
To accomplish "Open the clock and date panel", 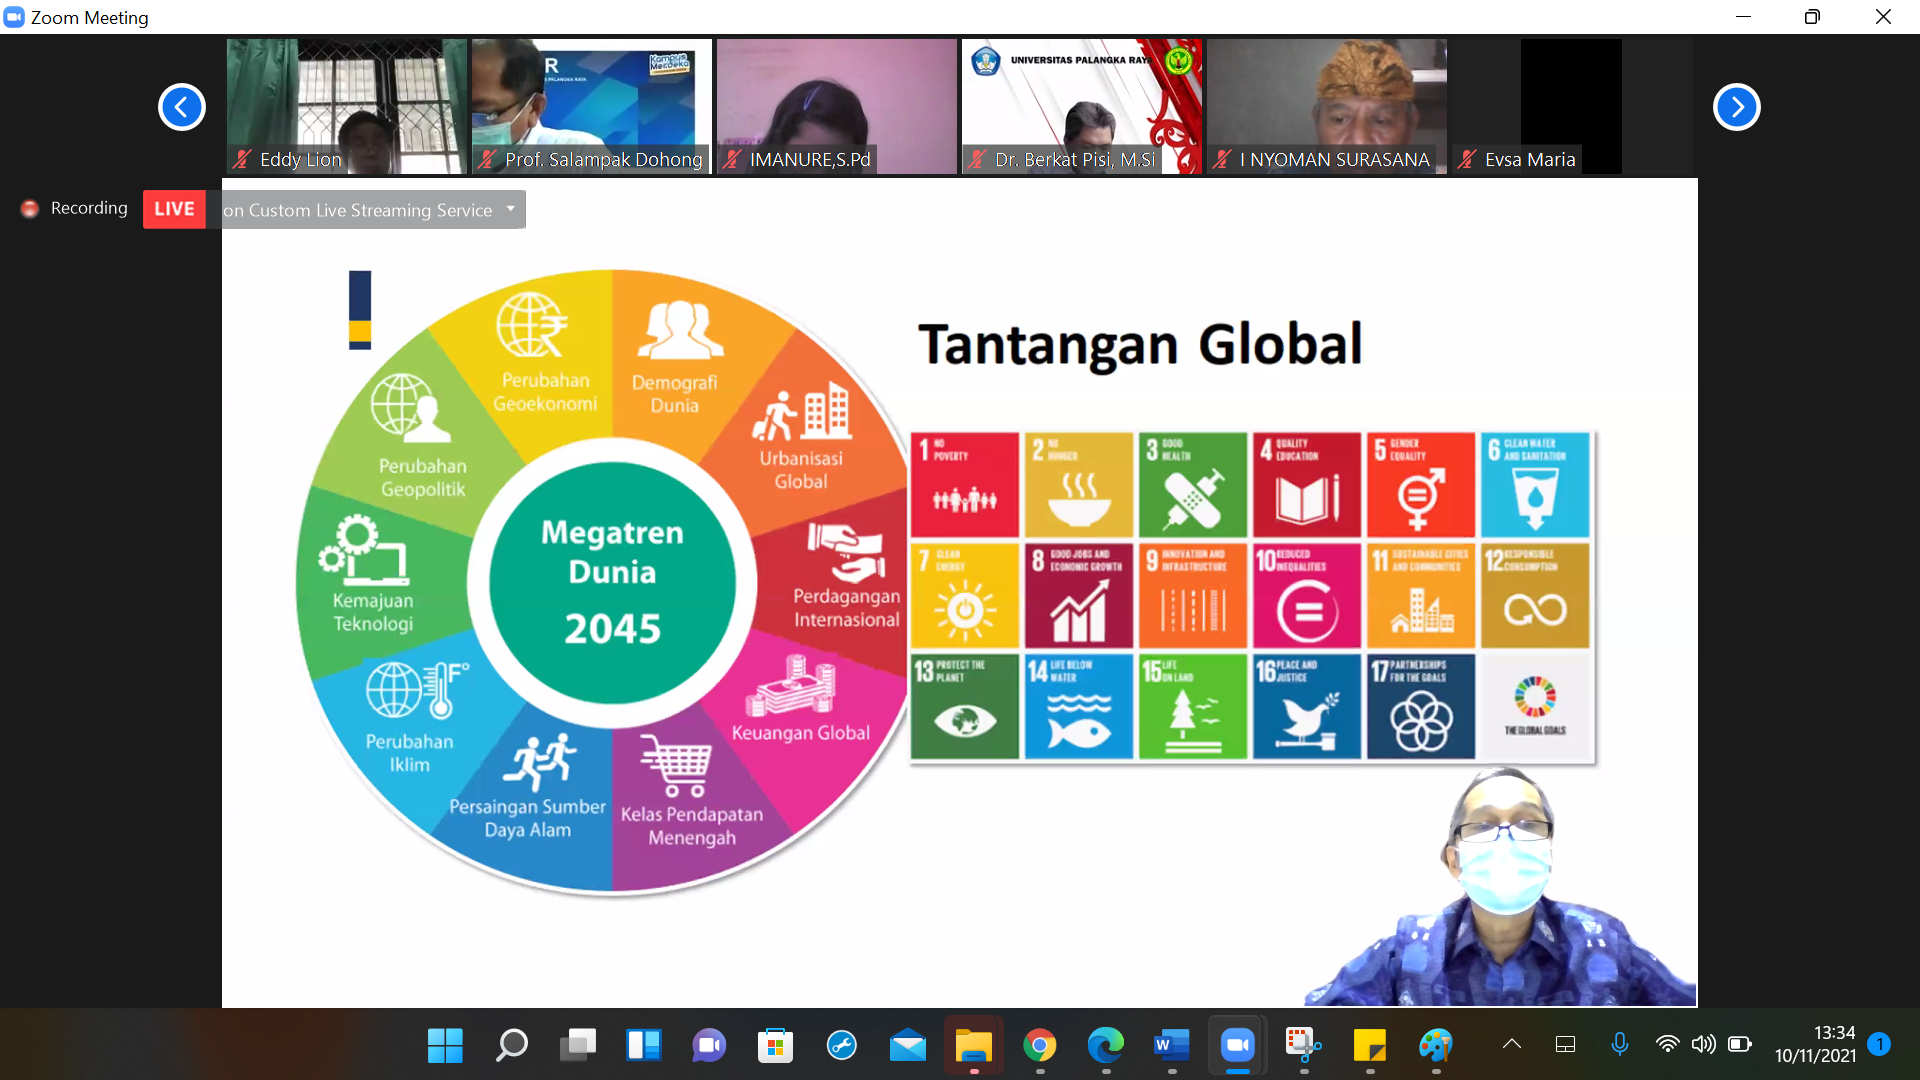I will click(x=1815, y=1044).
